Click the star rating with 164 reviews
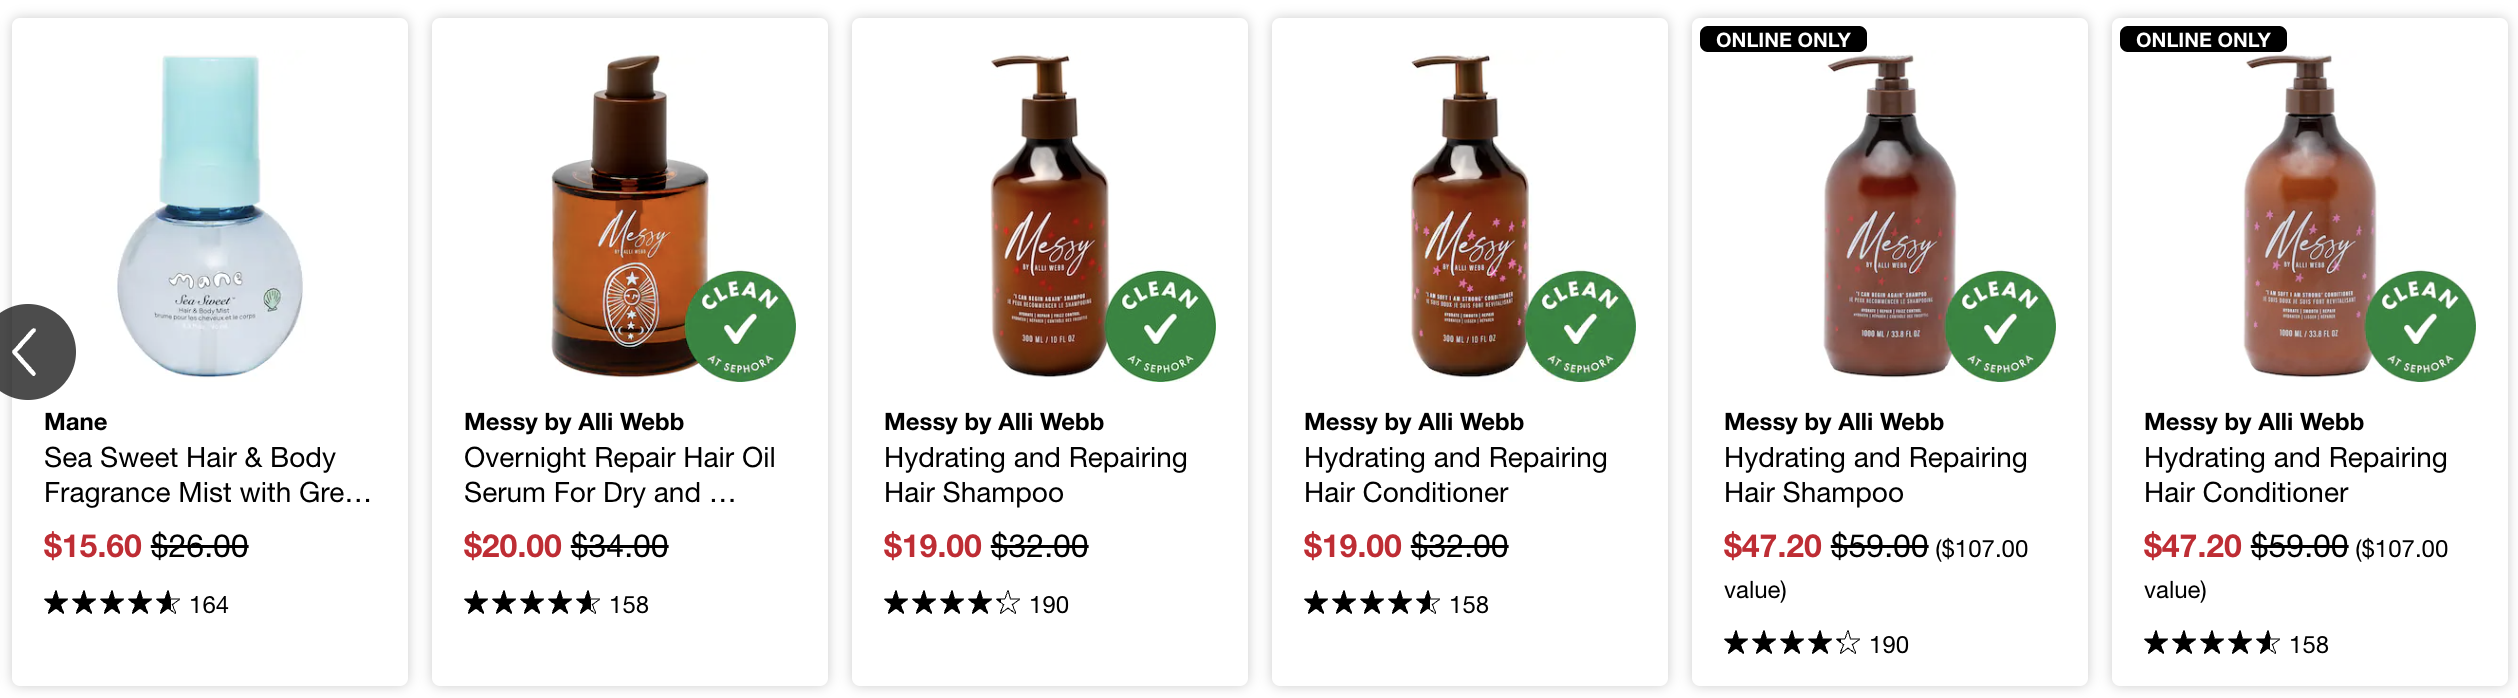 112,604
